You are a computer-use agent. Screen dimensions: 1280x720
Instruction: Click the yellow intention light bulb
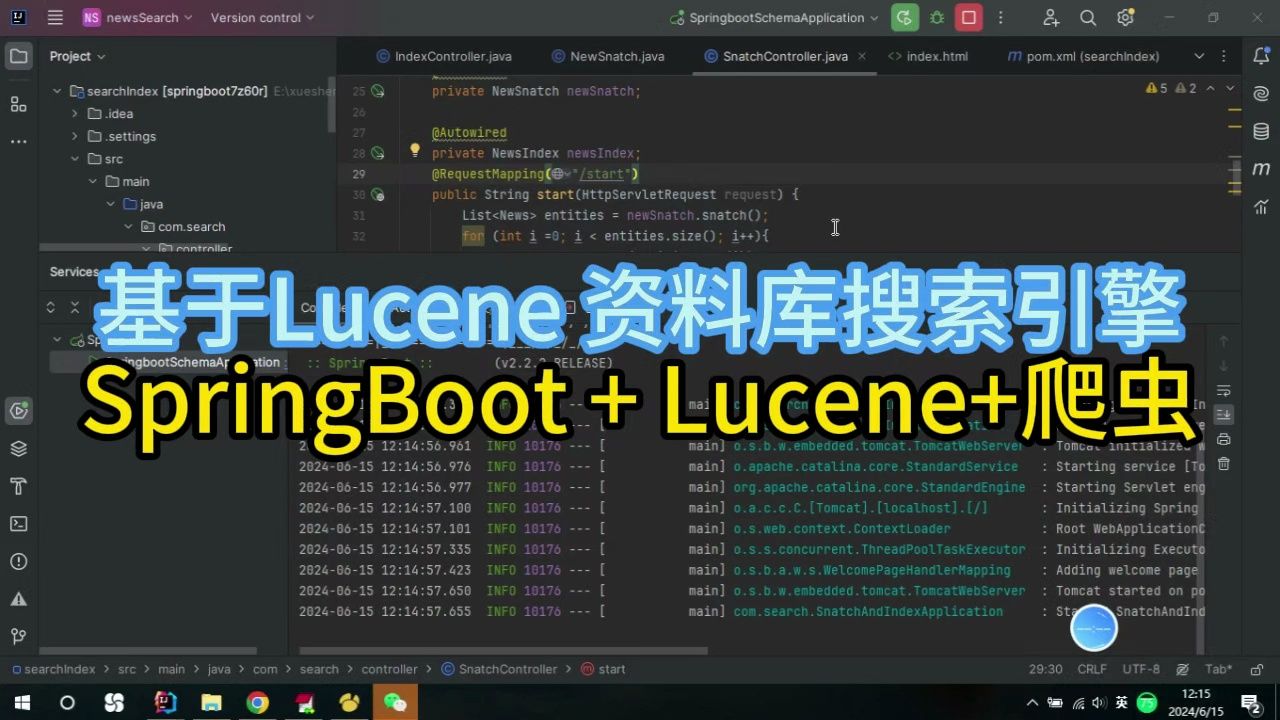click(415, 151)
